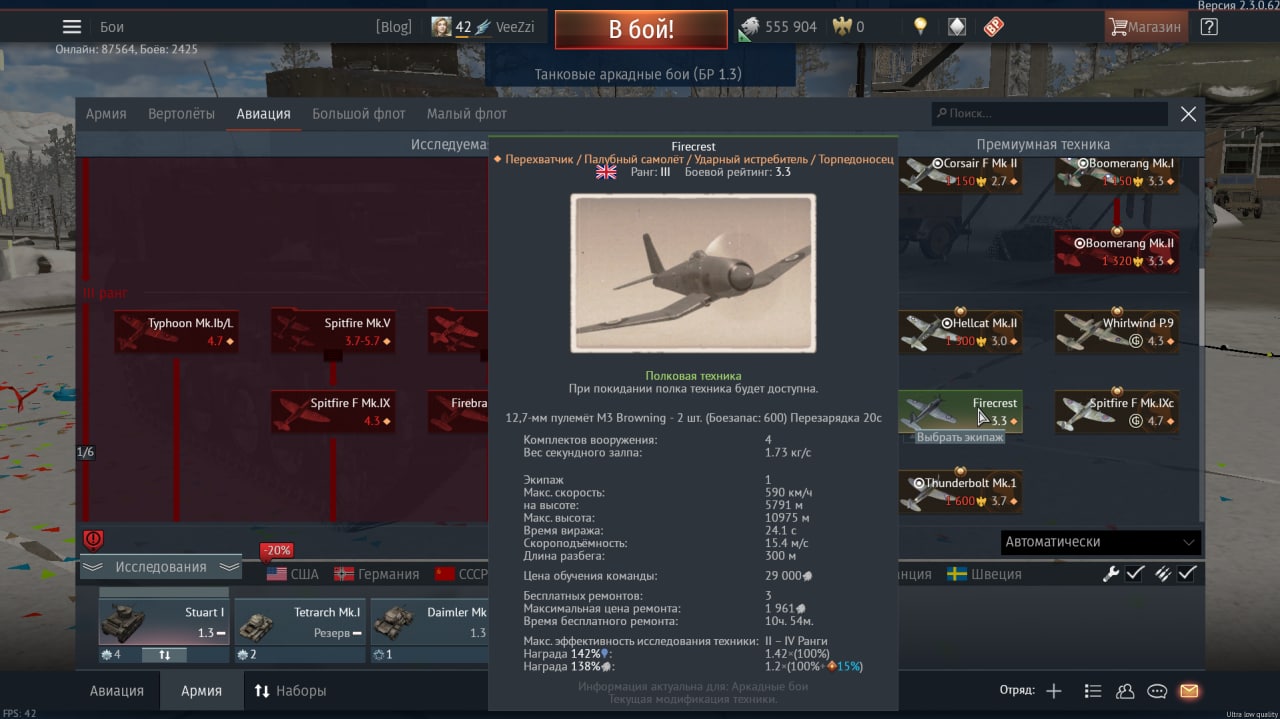Select Daimler Mk crew slot
1280x719 pixels.
[430, 621]
